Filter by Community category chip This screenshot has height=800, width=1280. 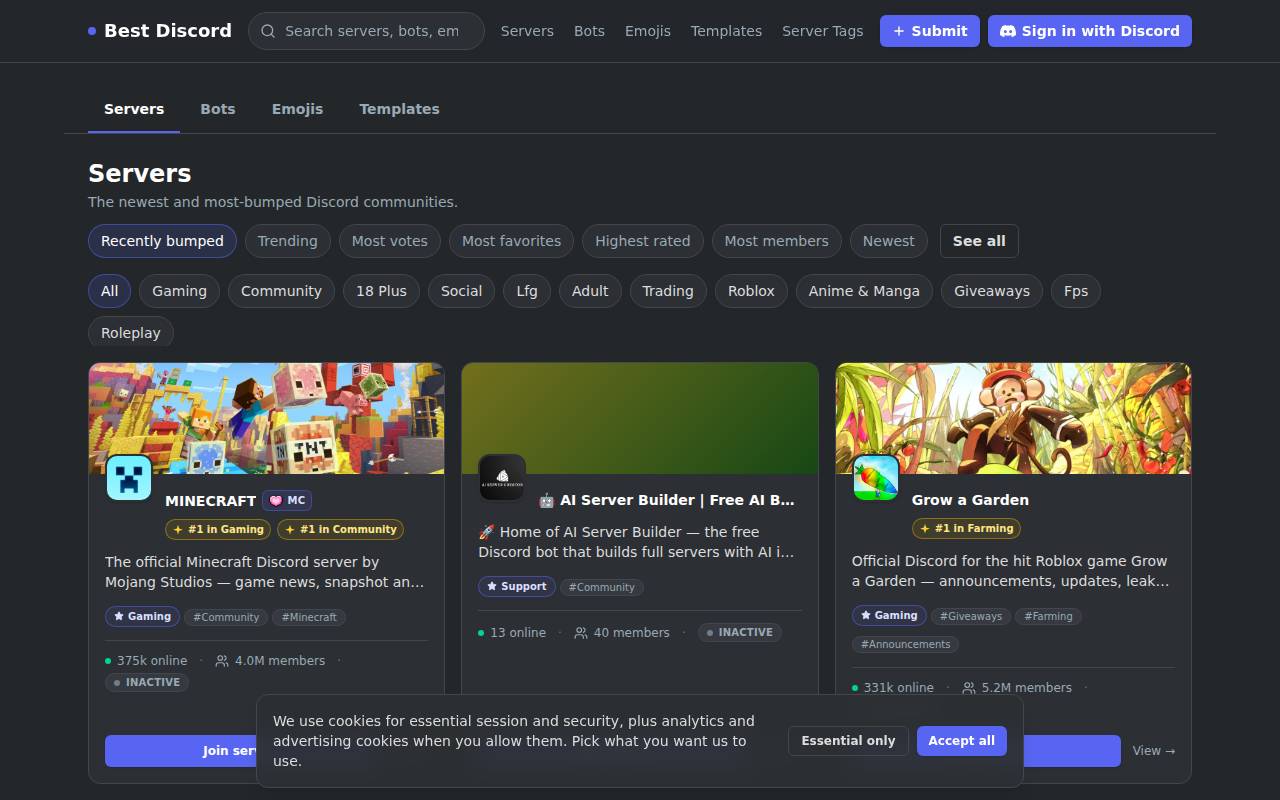pos(281,291)
